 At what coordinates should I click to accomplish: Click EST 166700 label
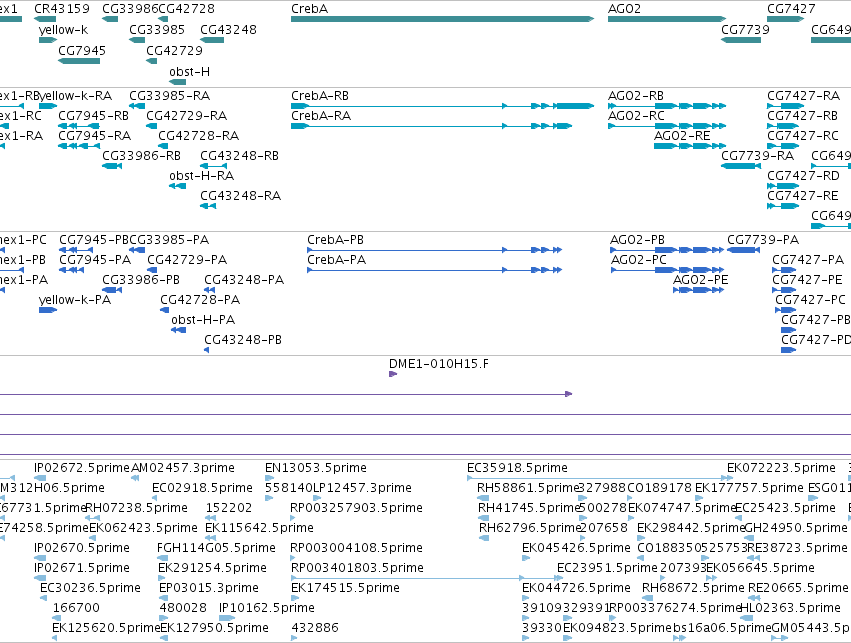[x=76, y=608]
